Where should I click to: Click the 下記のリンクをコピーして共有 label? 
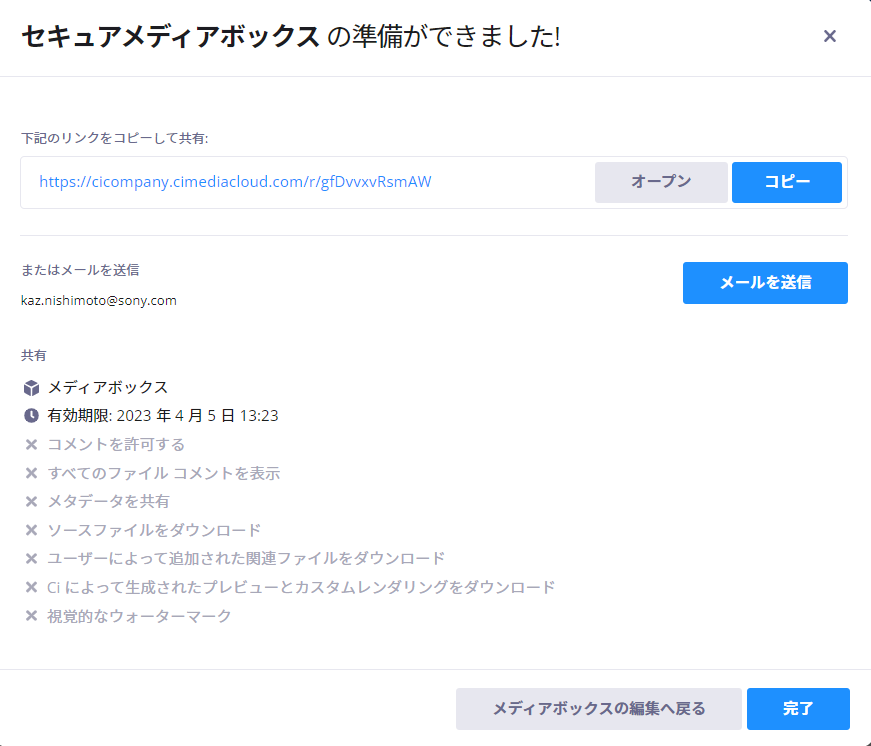pos(114,138)
